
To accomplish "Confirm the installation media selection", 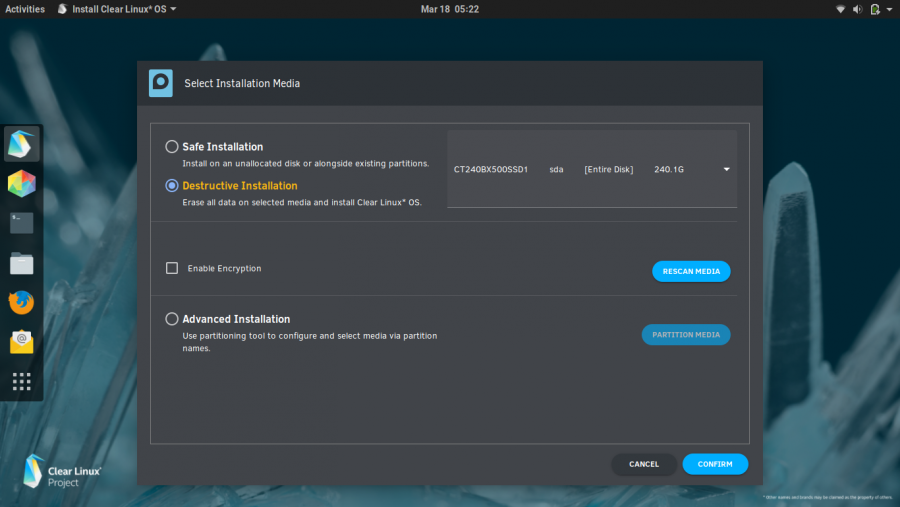I will (715, 464).
